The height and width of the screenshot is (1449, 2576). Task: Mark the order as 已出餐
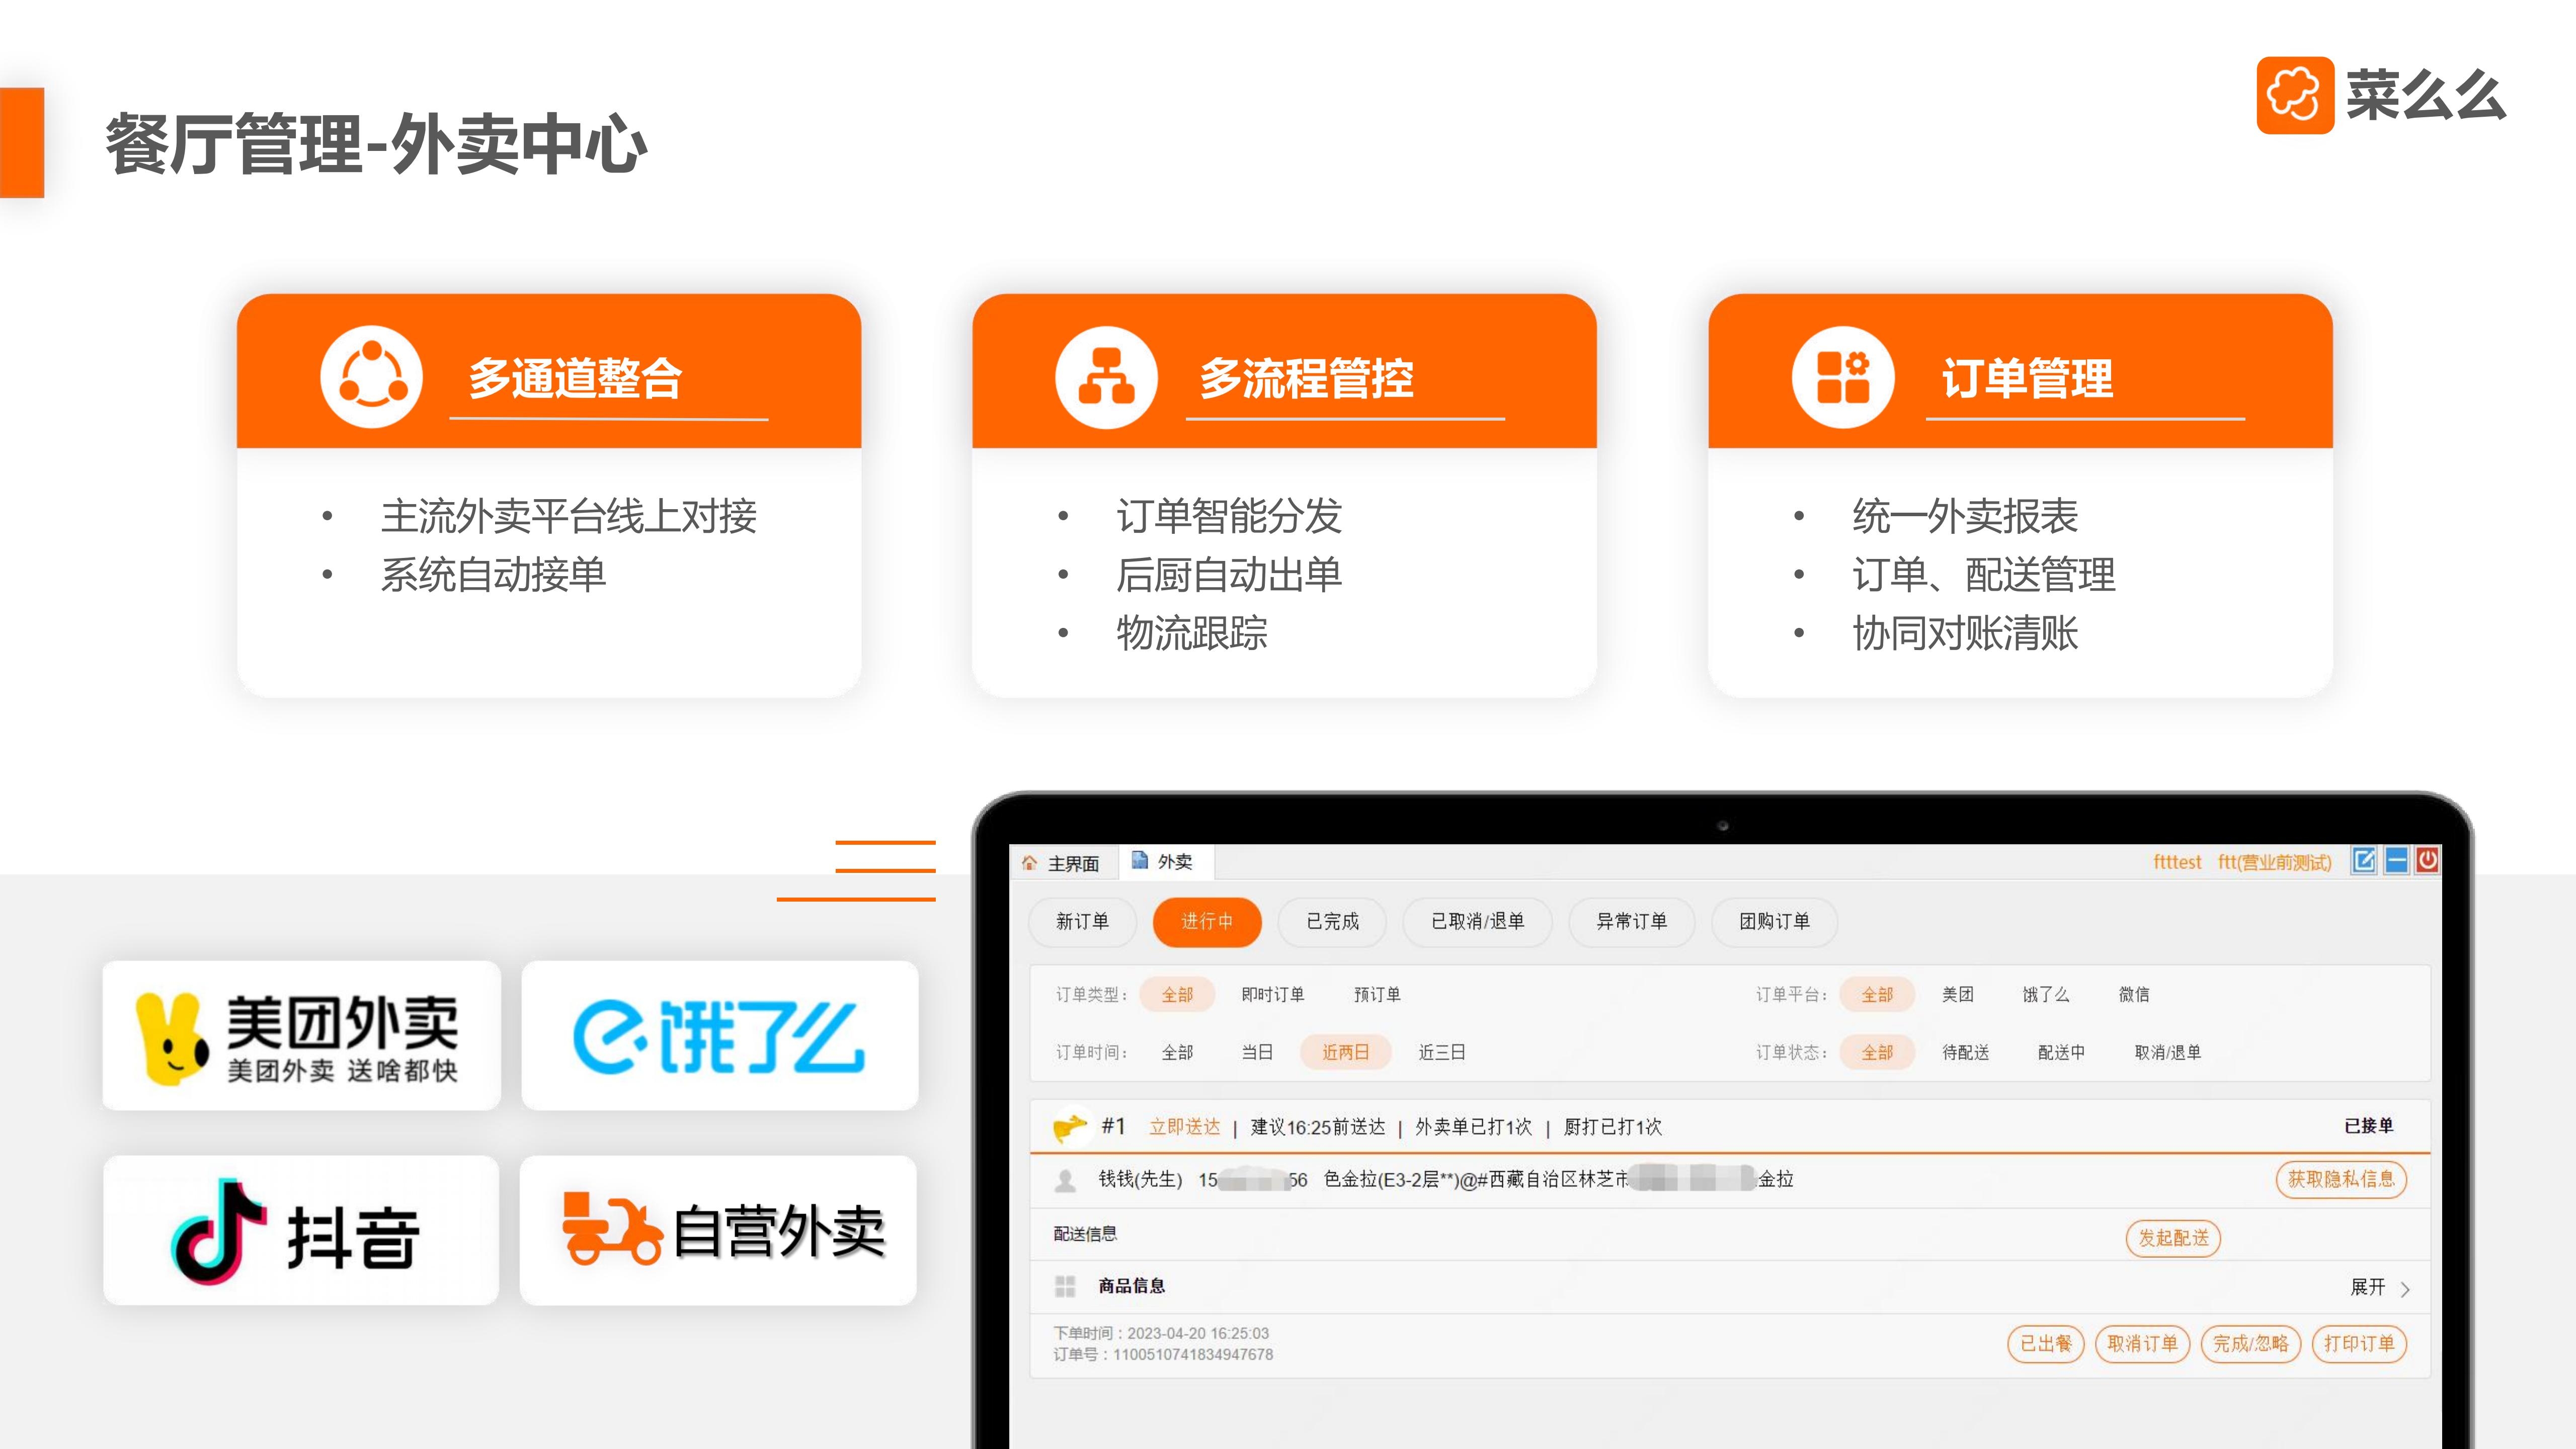[x=2046, y=1343]
